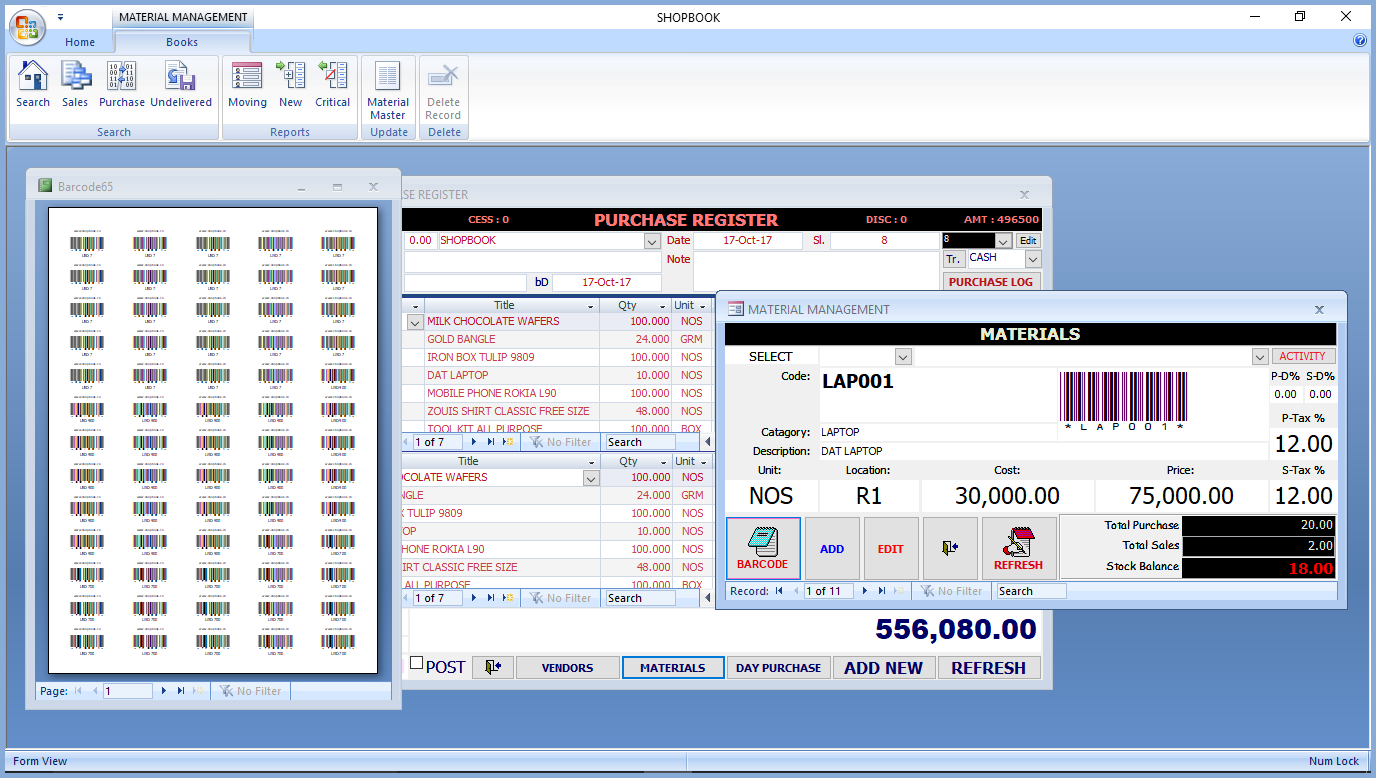Open the PURCHASE LOG
1376x778 pixels.
[x=991, y=282]
